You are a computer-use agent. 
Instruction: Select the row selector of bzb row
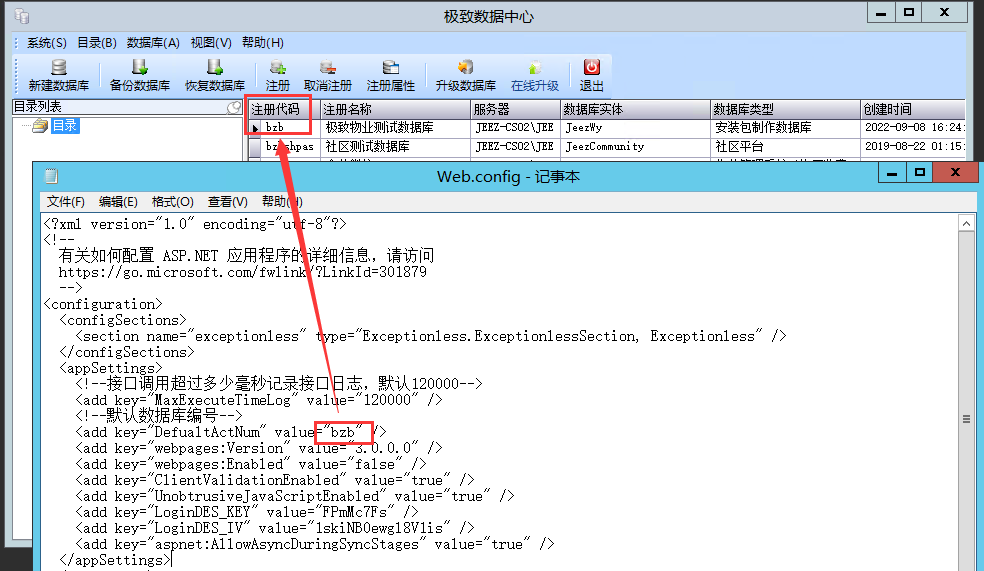[x=255, y=128]
